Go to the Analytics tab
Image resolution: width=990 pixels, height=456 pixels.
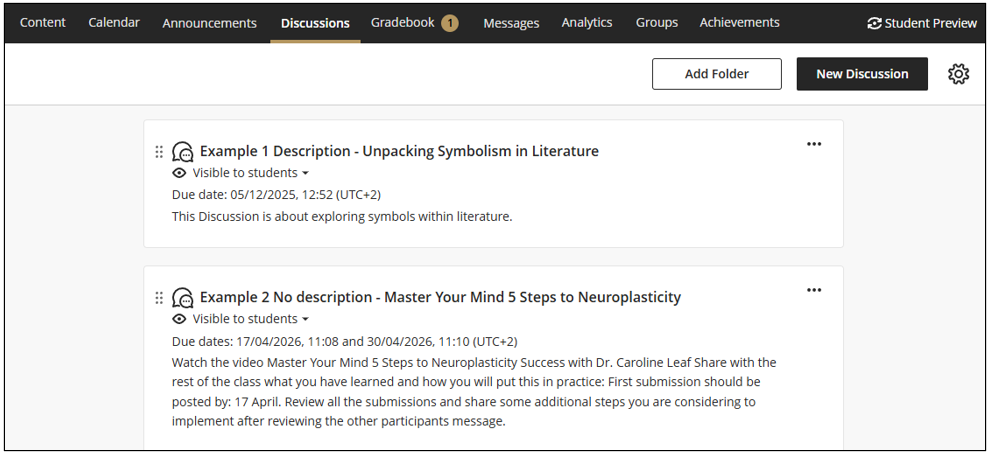[587, 23]
